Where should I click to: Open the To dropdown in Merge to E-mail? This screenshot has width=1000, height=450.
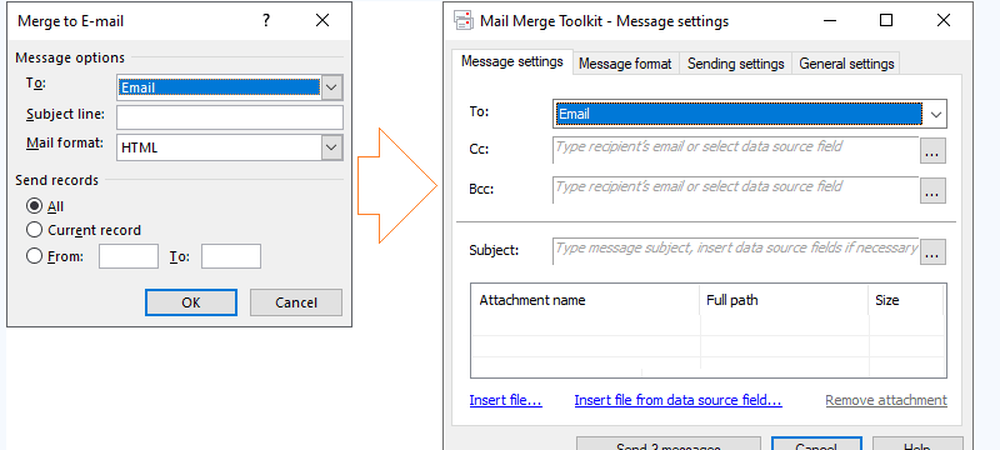(332, 88)
